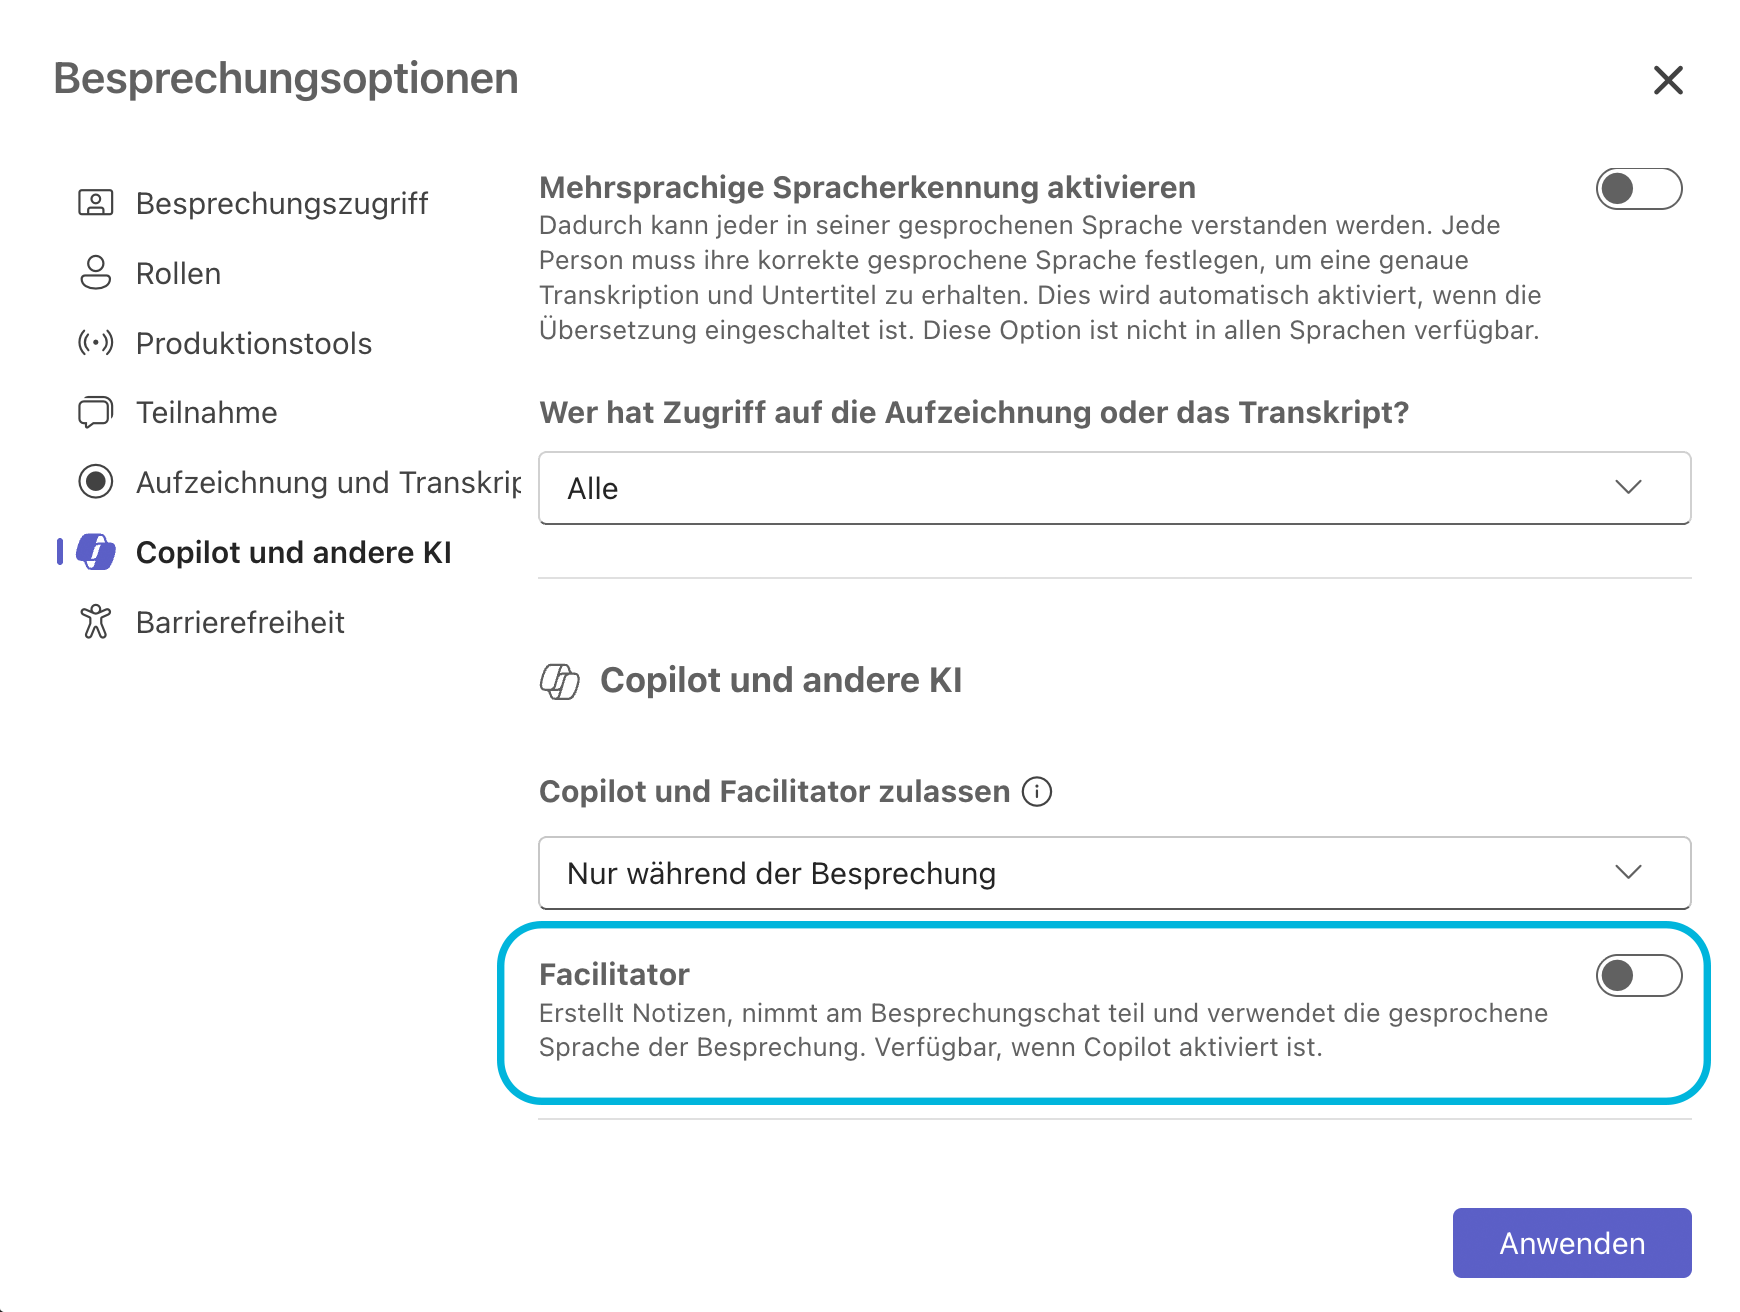
Task: Click the Anwenden button
Action: click(x=1571, y=1243)
